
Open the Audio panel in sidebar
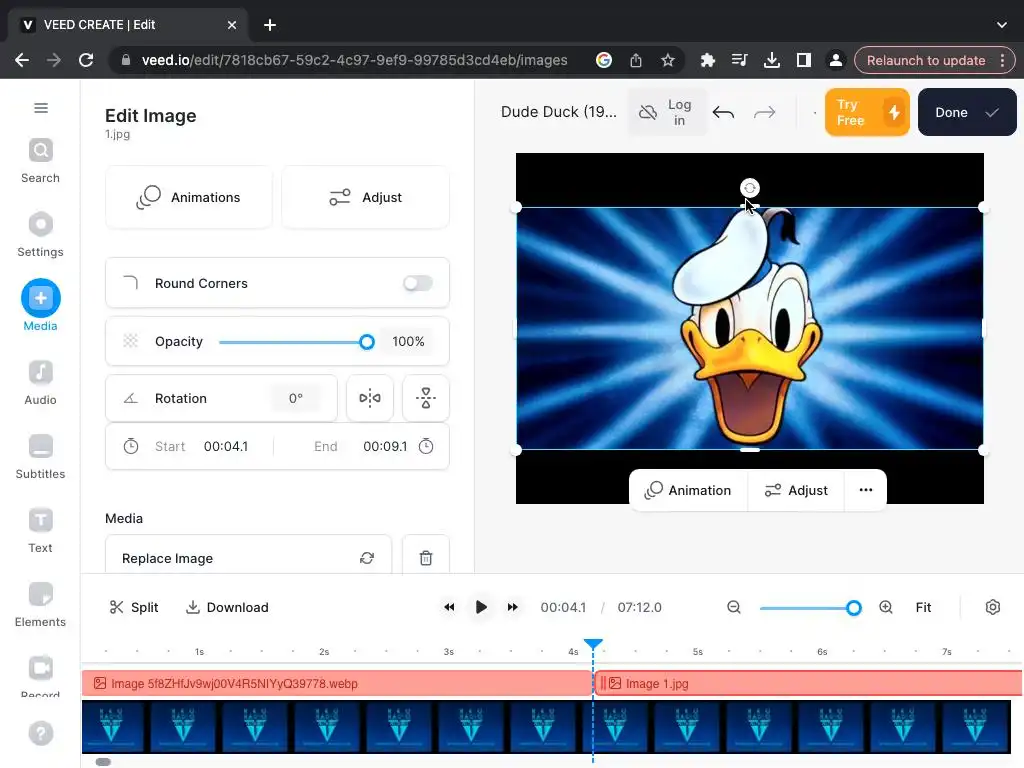click(x=40, y=383)
